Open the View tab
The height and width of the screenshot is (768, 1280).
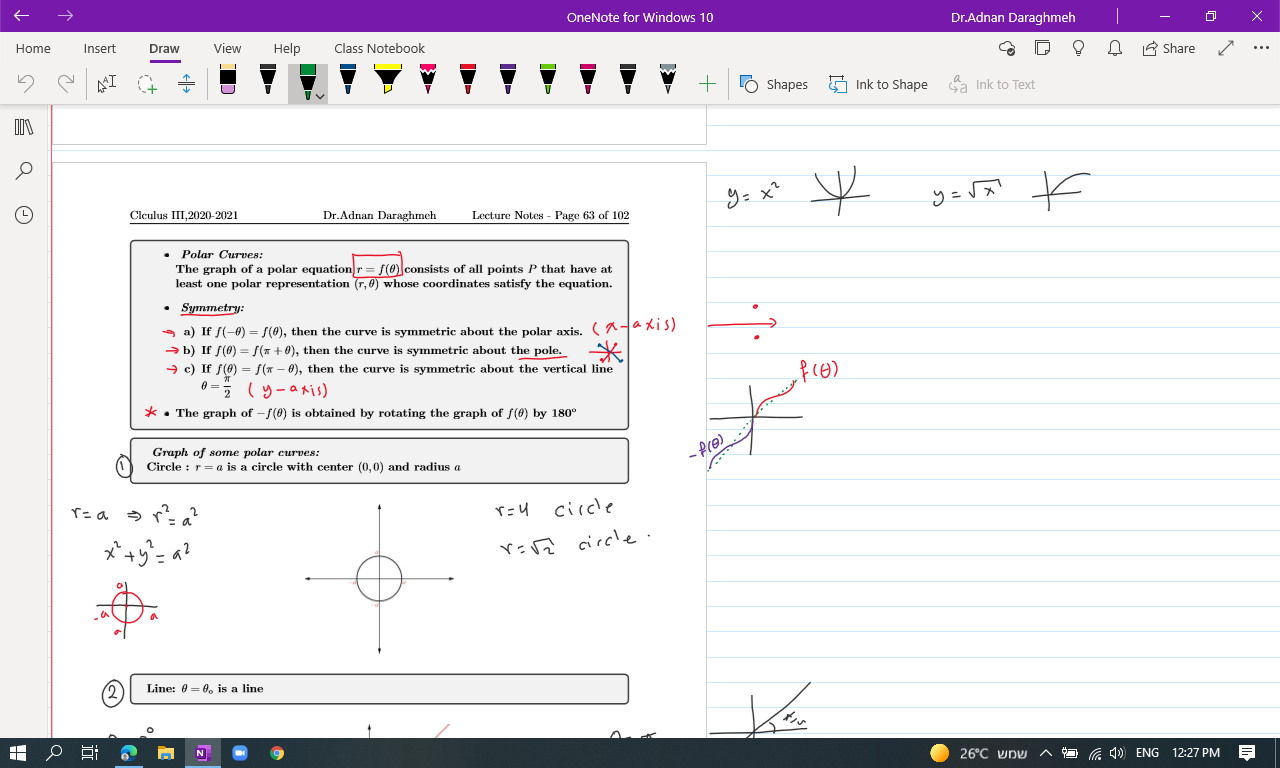pyautogui.click(x=227, y=48)
